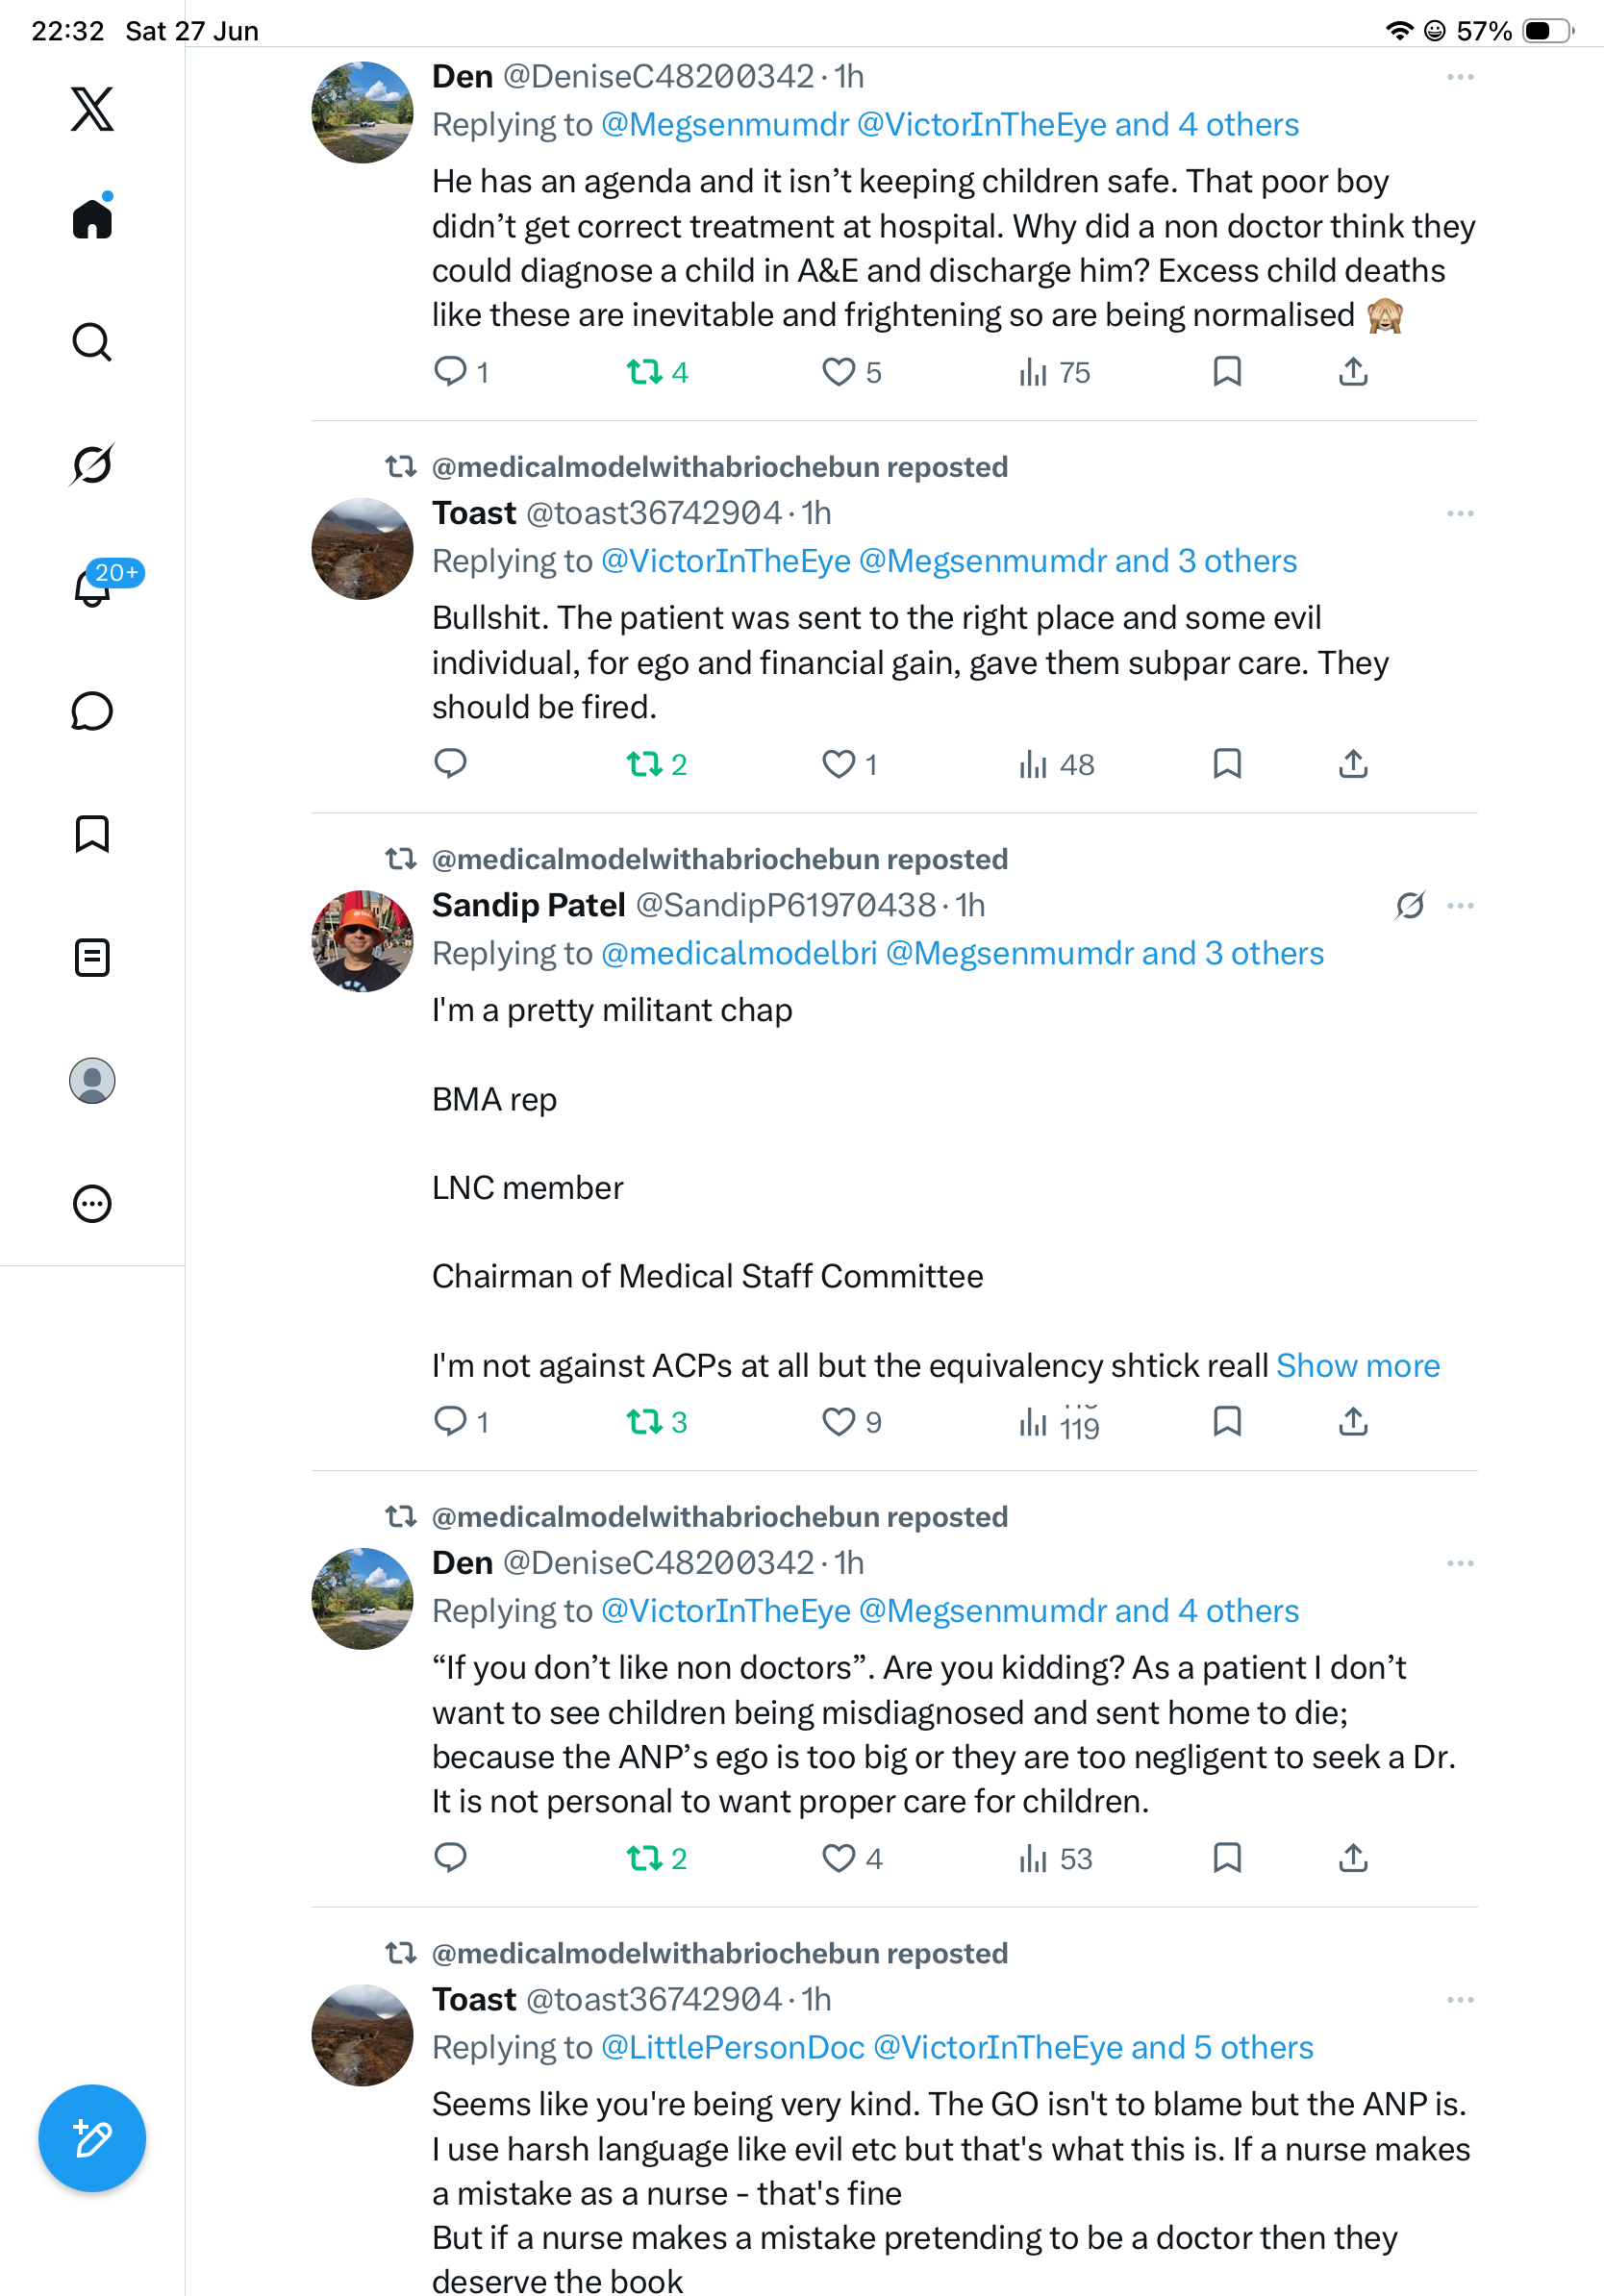
Task: Open Bookmarks in the sidebar
Action: click(x=92, y=834)
